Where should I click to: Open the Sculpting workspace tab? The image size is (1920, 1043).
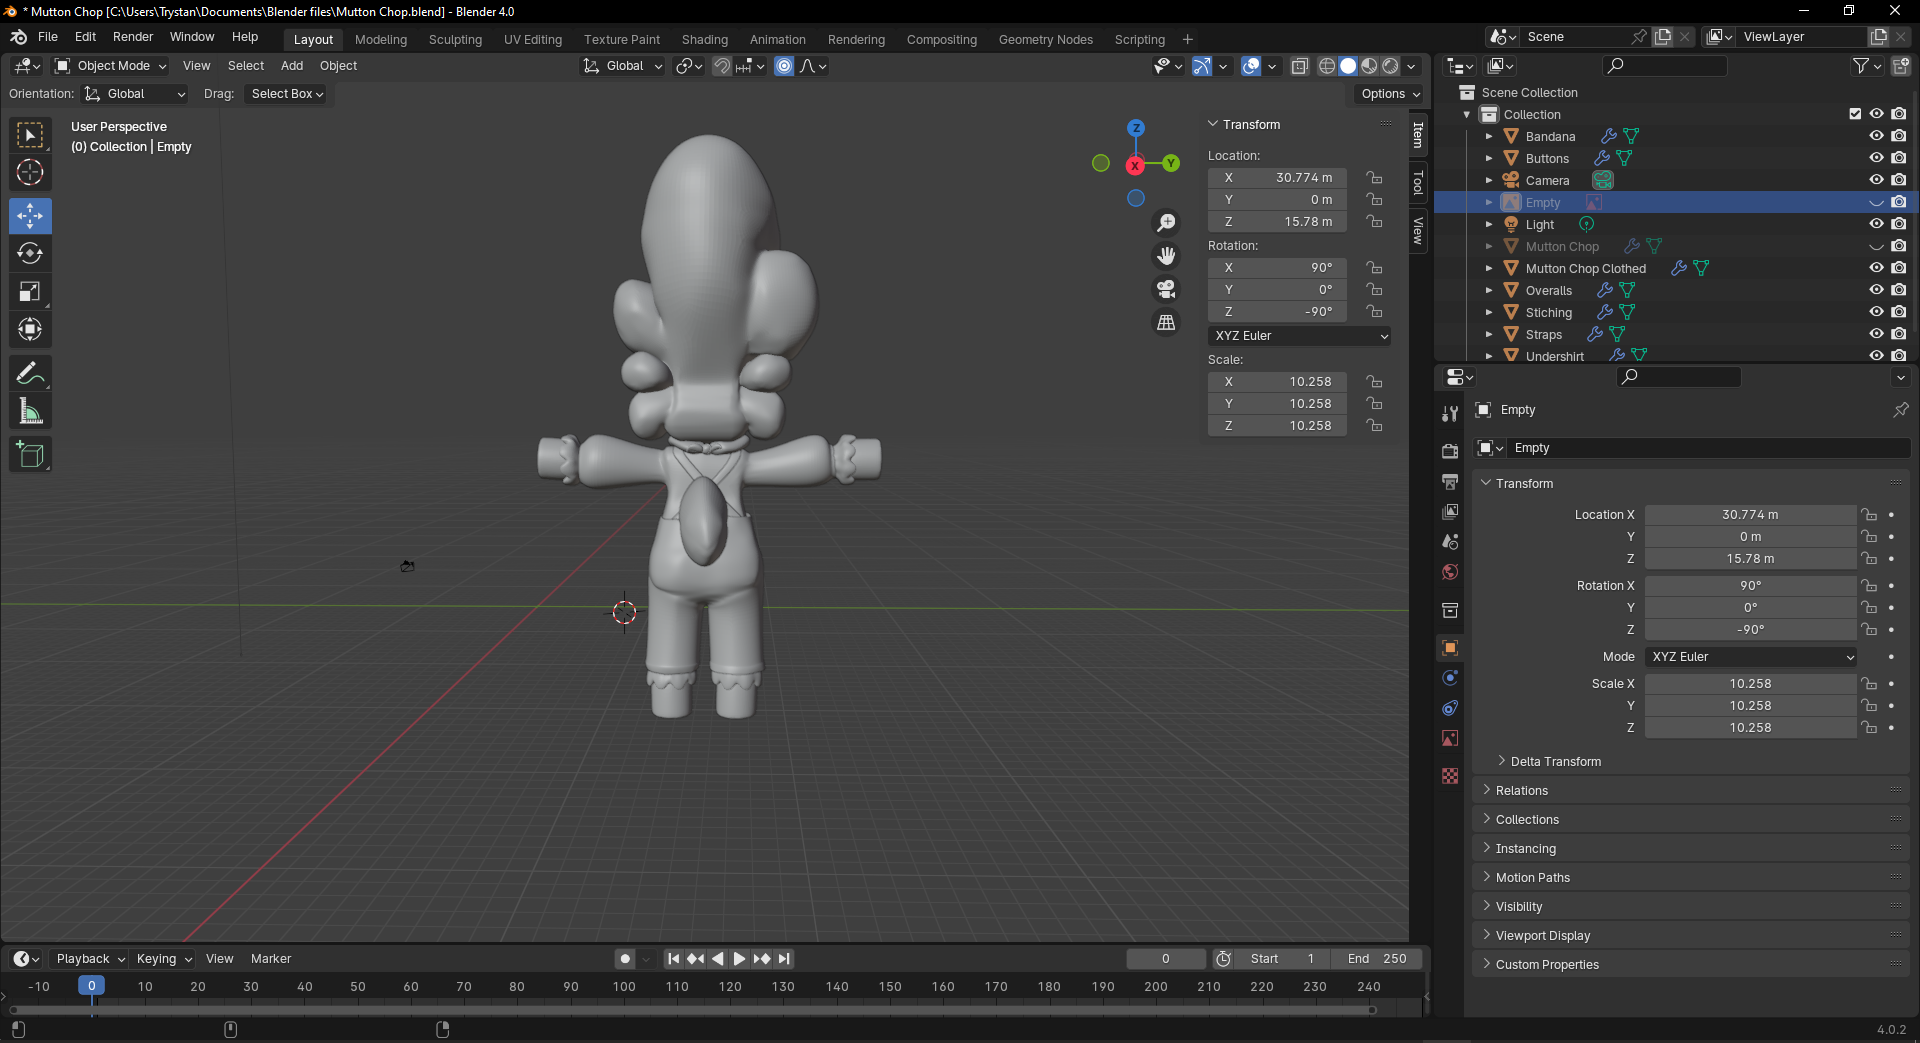pos(455,40)
